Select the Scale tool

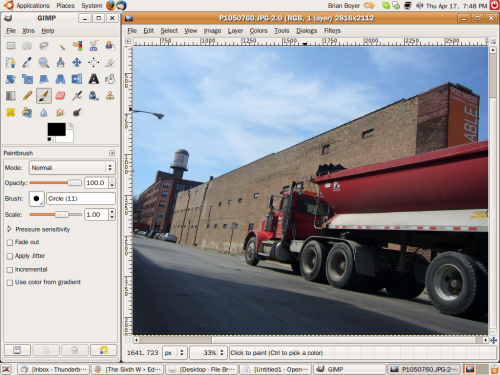coord(27,79)
